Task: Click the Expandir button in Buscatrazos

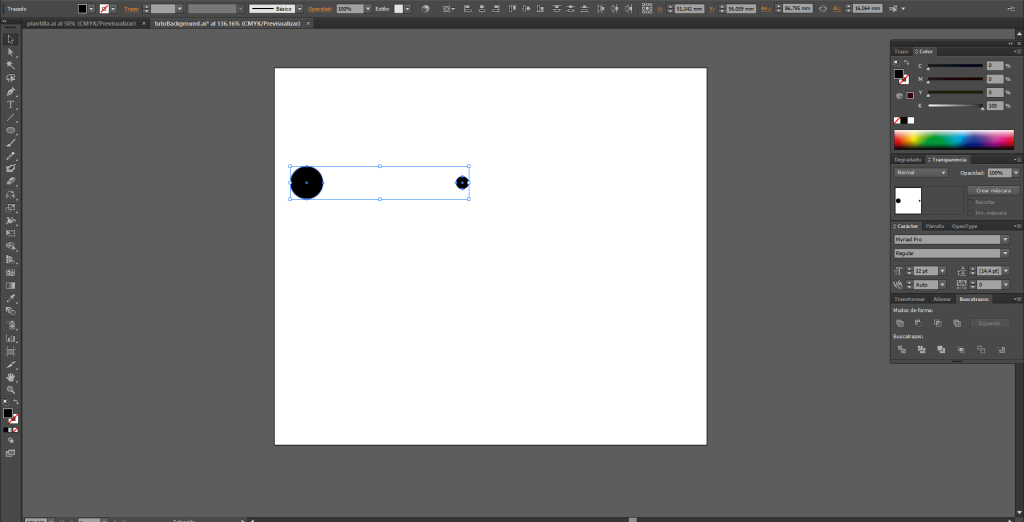Action: [x=989, y=323]
